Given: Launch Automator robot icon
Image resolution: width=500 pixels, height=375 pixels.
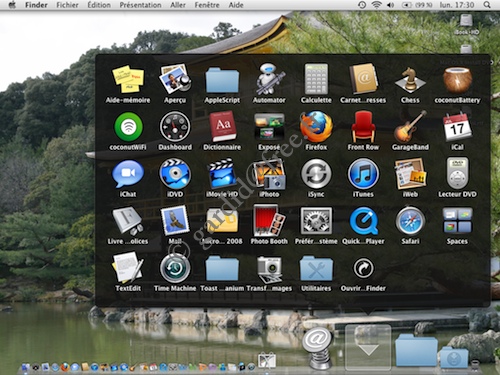Looking at the screenshot, I should point(269,79).
